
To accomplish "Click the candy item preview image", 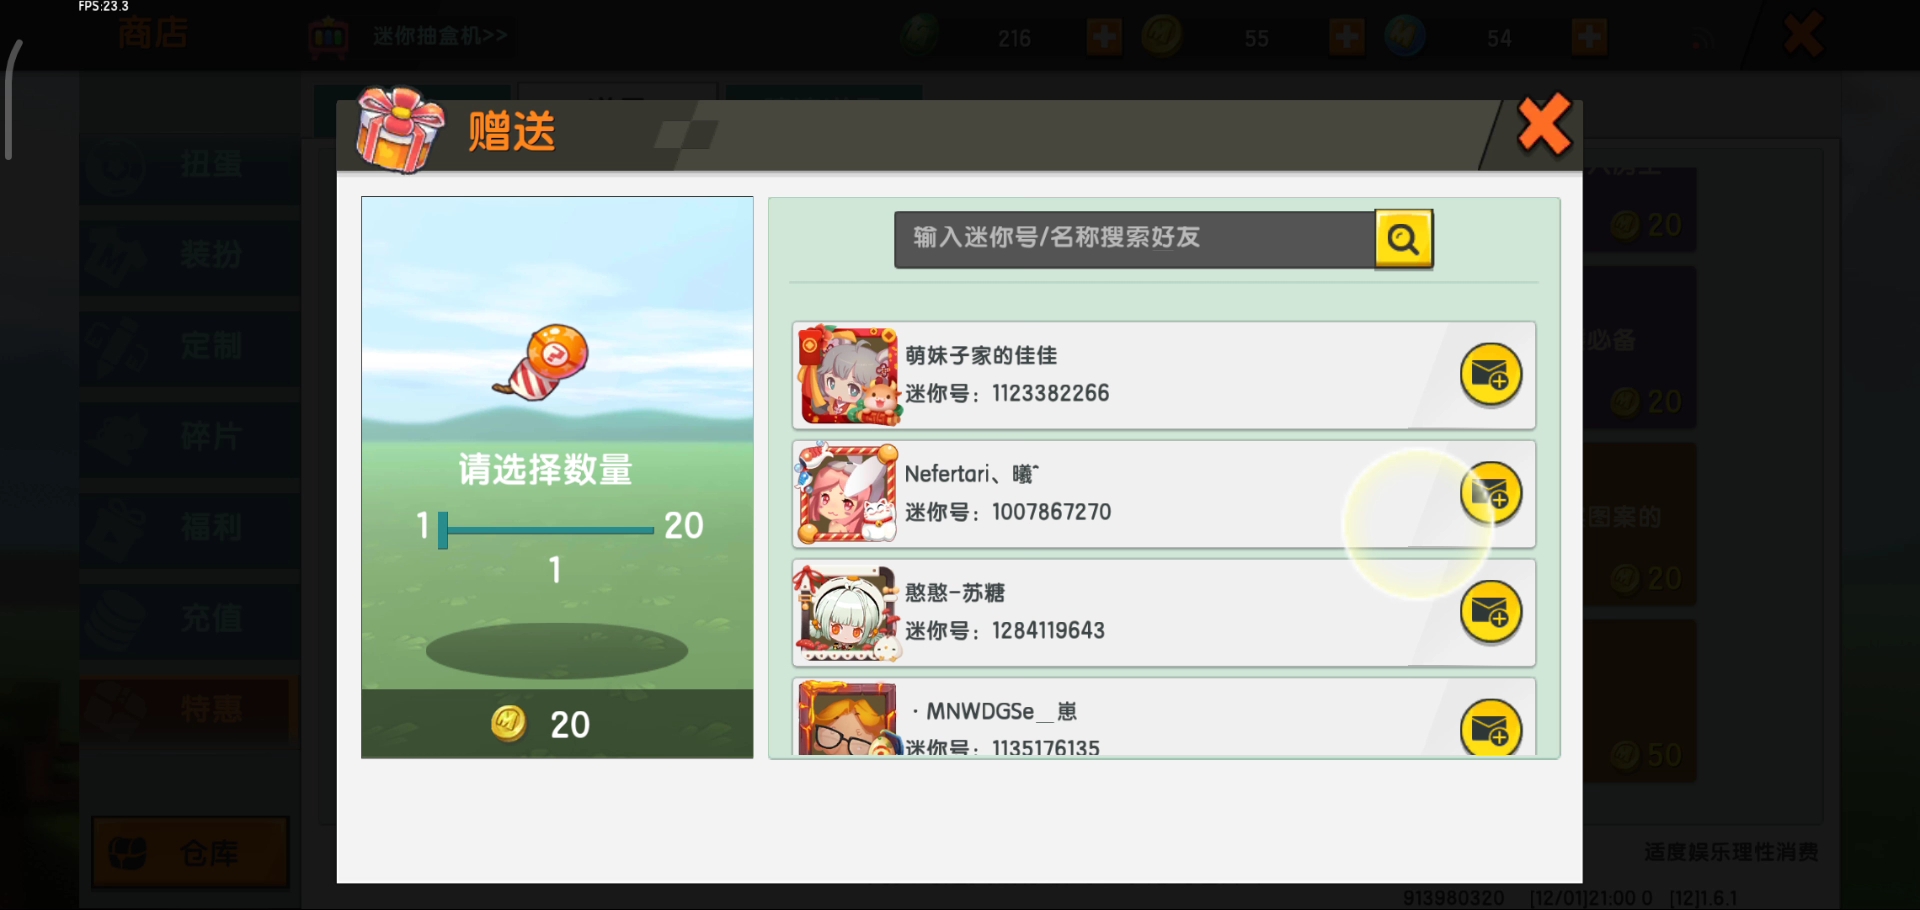I will tap(543, 362).
